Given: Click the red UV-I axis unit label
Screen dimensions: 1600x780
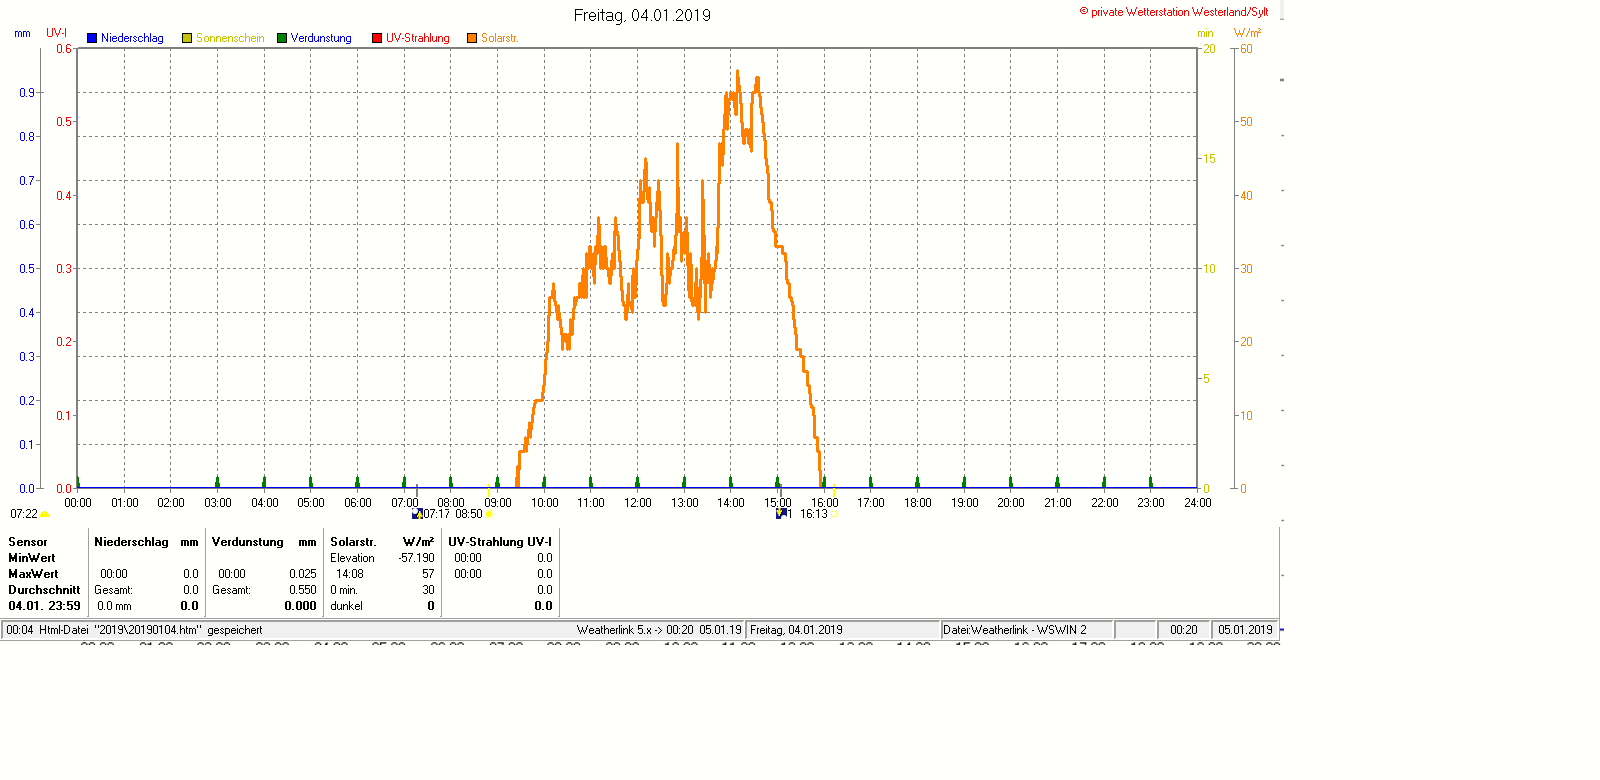Looking at the screenshot, I should pos(57,33).
